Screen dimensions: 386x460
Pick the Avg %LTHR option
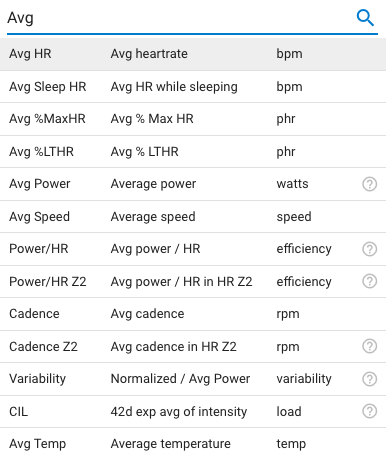tap(193, 152)
